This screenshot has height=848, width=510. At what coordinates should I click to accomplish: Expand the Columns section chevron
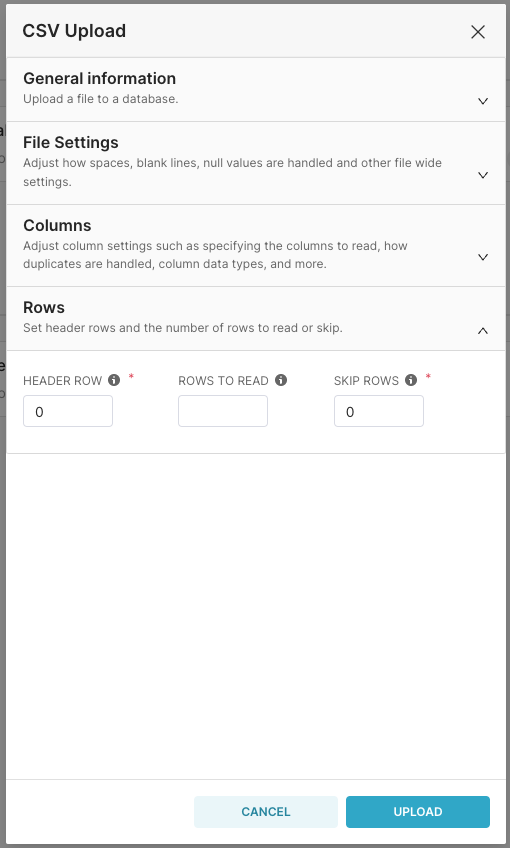tap(483, 257)
